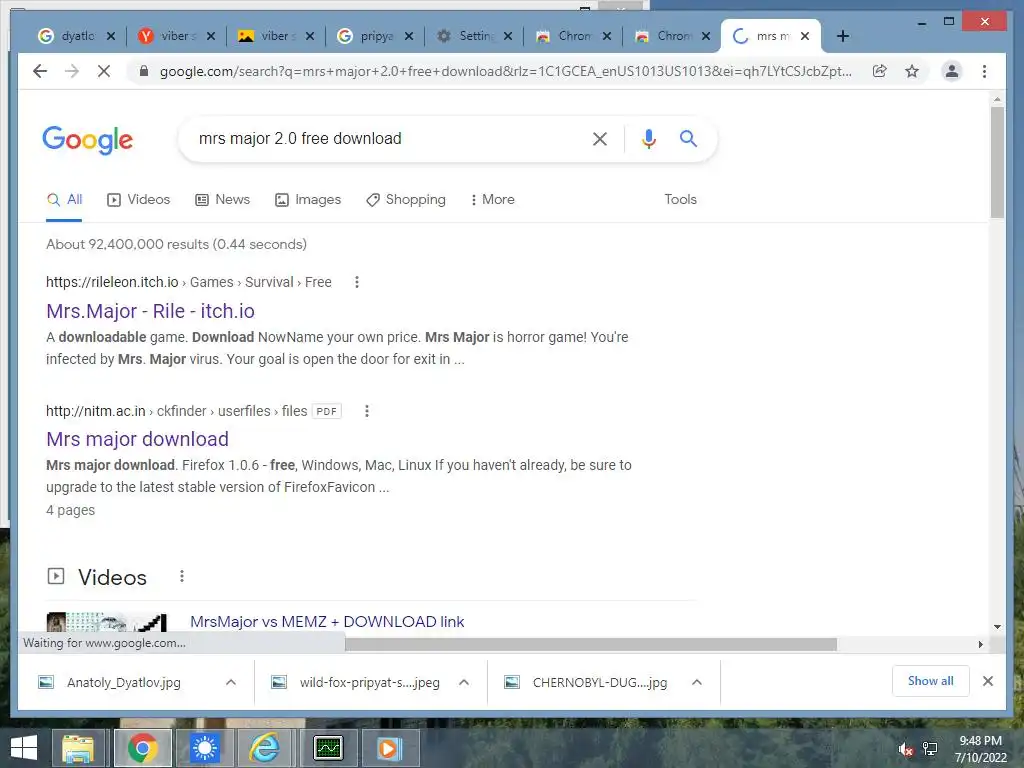The height and width of the screenshot is (768, 1024).
Task: Click the scroll down arrow
Action: point(997,626)
